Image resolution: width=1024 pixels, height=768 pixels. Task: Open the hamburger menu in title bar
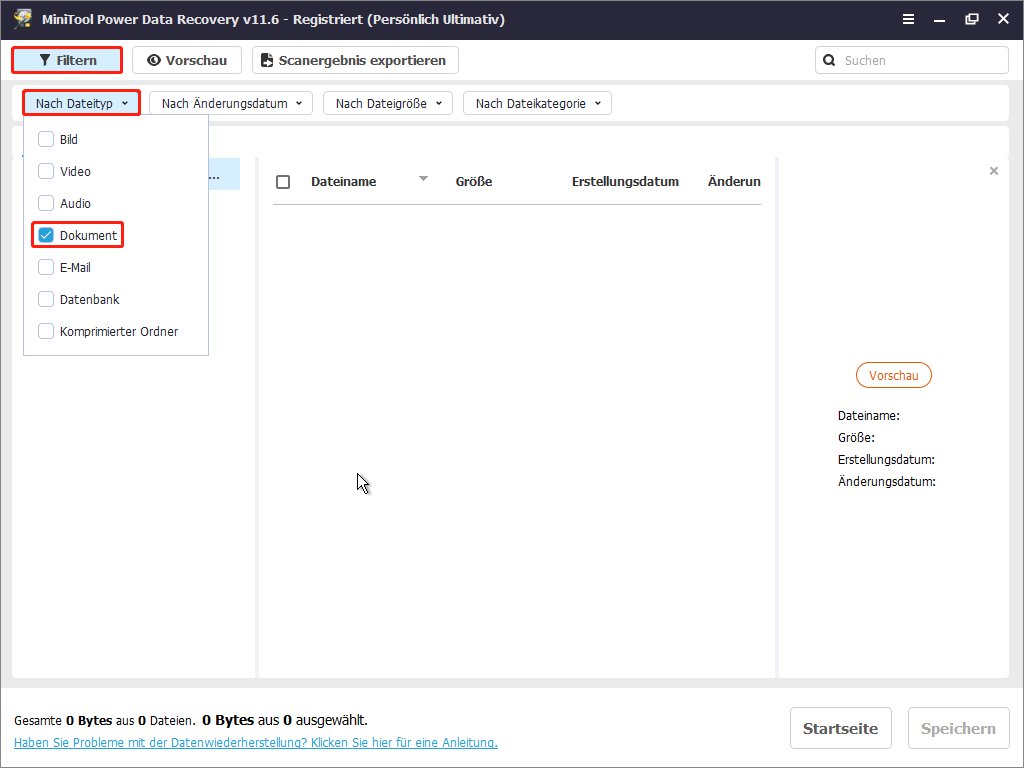click(908, 19)
